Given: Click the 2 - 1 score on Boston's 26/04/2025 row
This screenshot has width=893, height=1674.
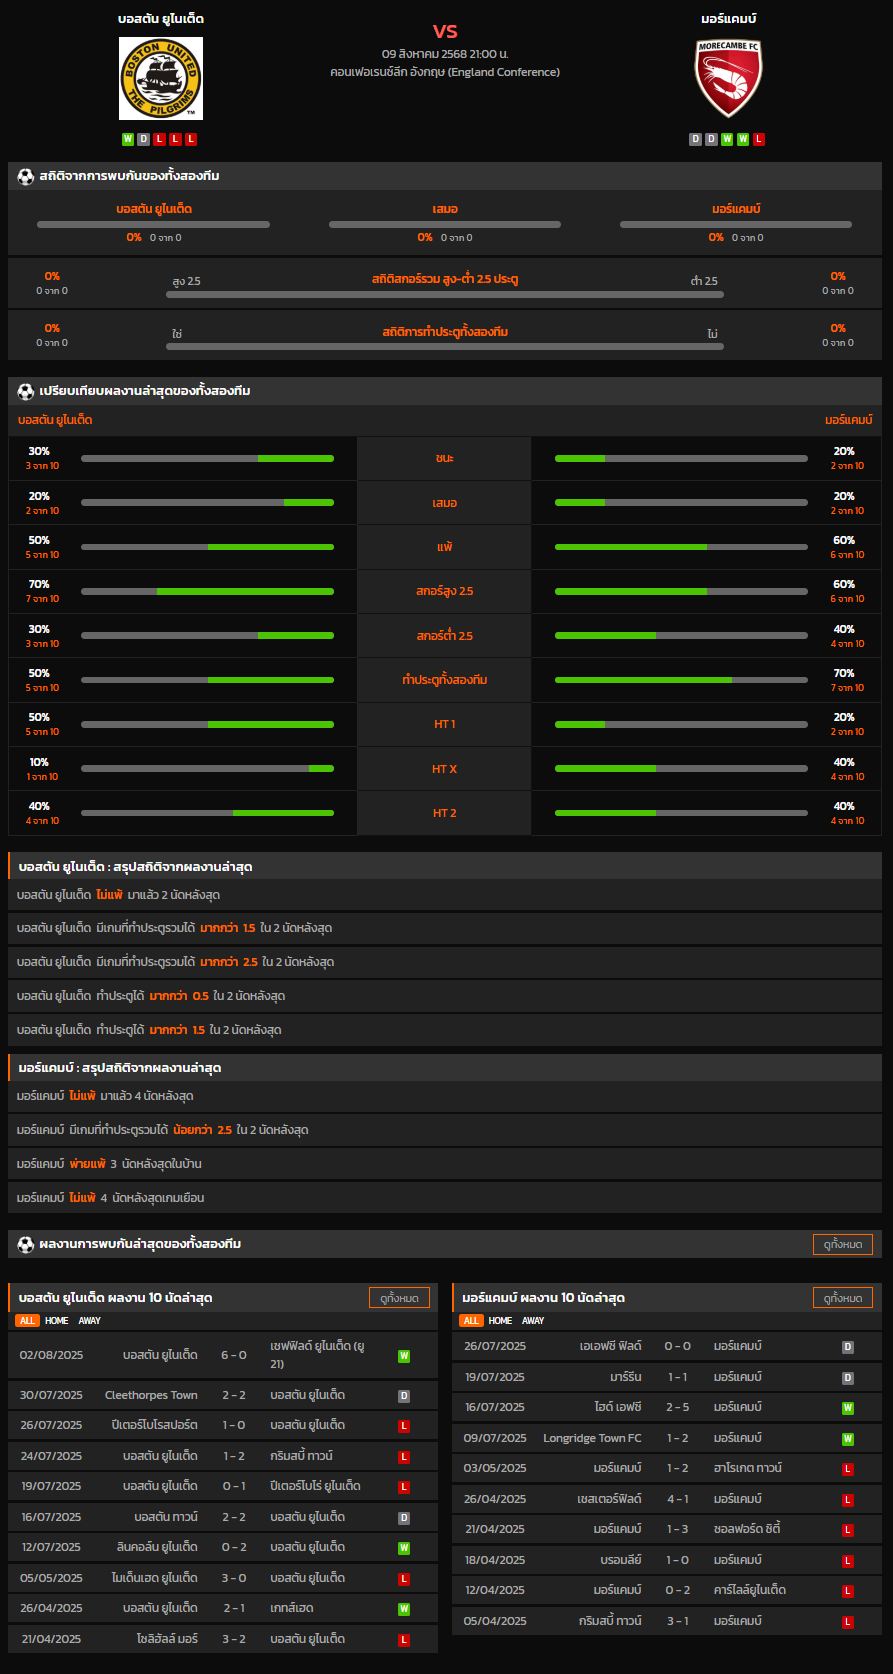Looking at the screenshot, I should pyautogui.click(x=234, y=1609).
